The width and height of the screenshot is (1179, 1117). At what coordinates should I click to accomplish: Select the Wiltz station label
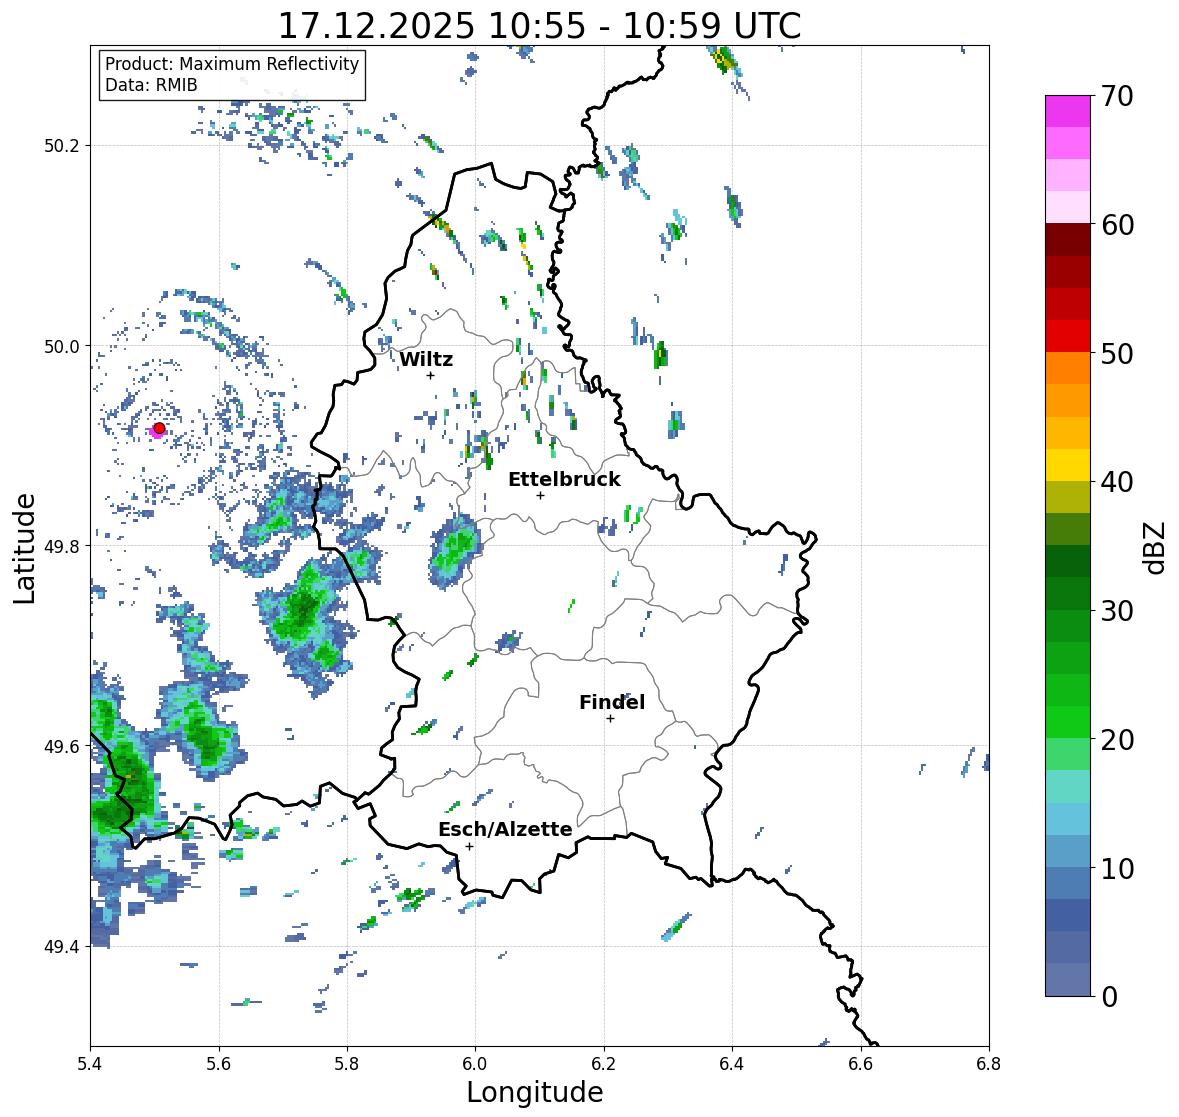426,359
